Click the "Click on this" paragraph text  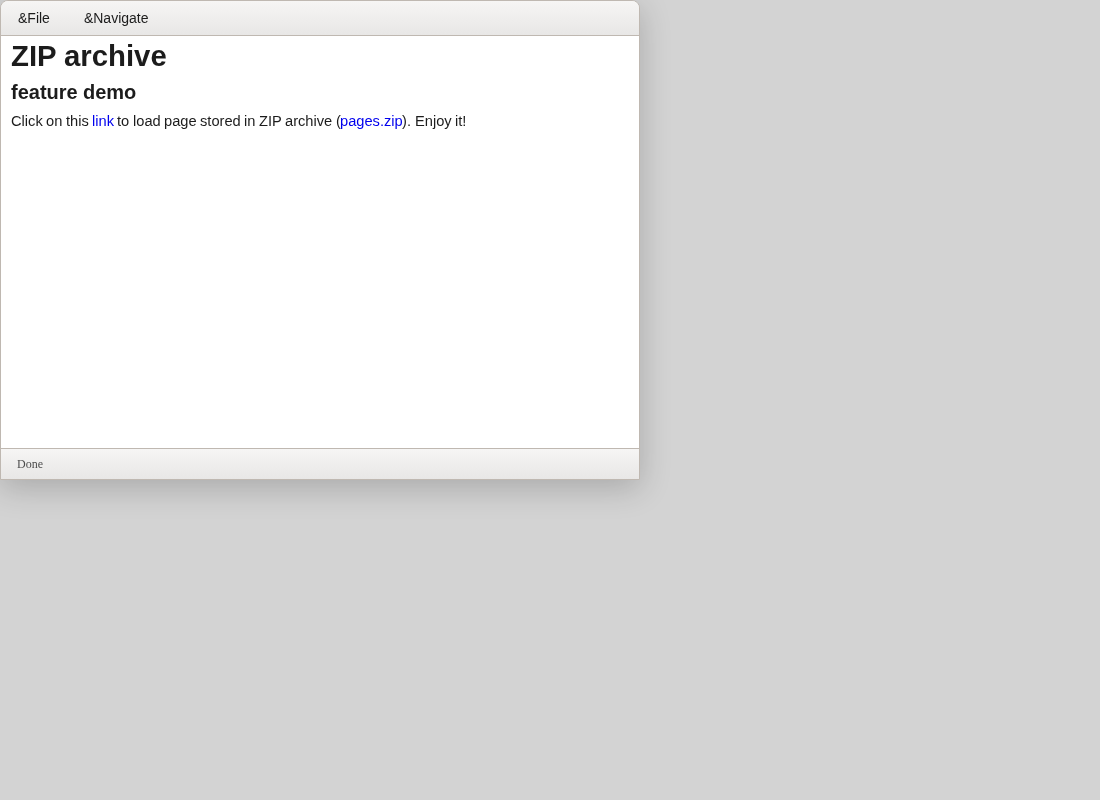pos(50,121)
